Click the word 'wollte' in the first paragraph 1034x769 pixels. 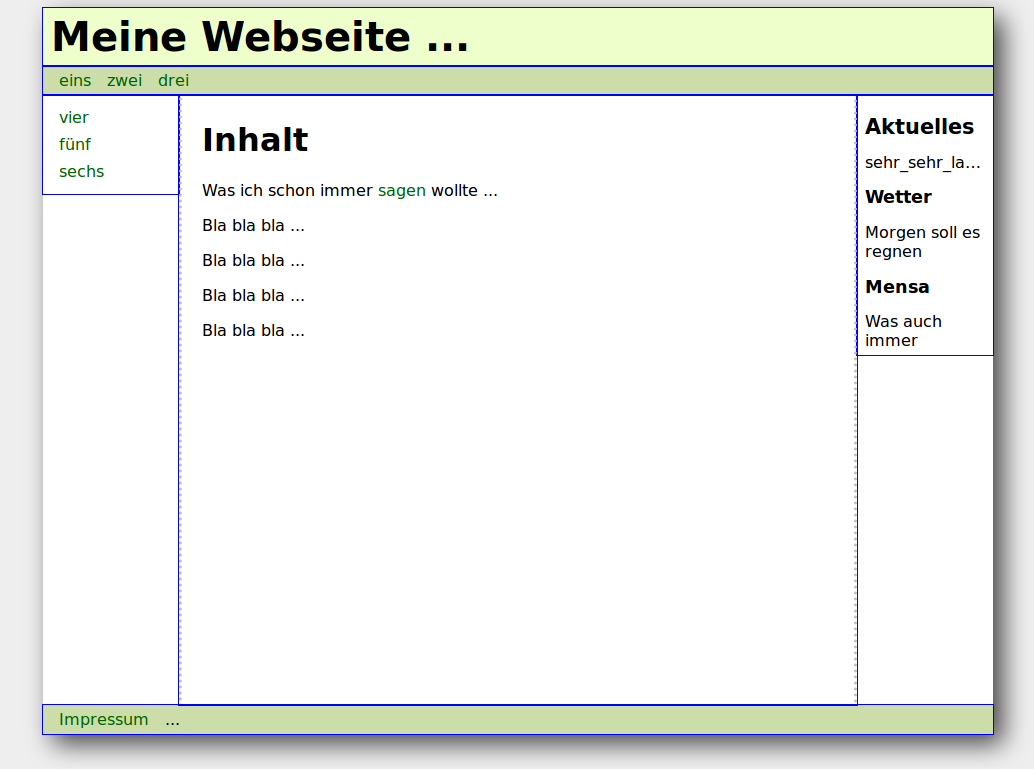454,191
